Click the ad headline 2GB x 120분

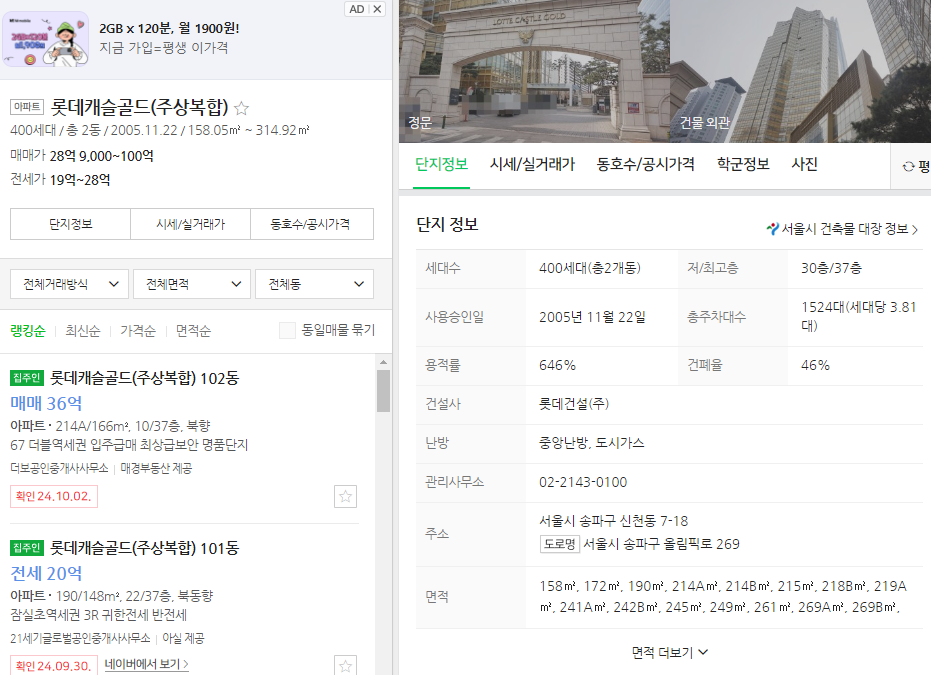pyautogui.click(x=169, y=28)
